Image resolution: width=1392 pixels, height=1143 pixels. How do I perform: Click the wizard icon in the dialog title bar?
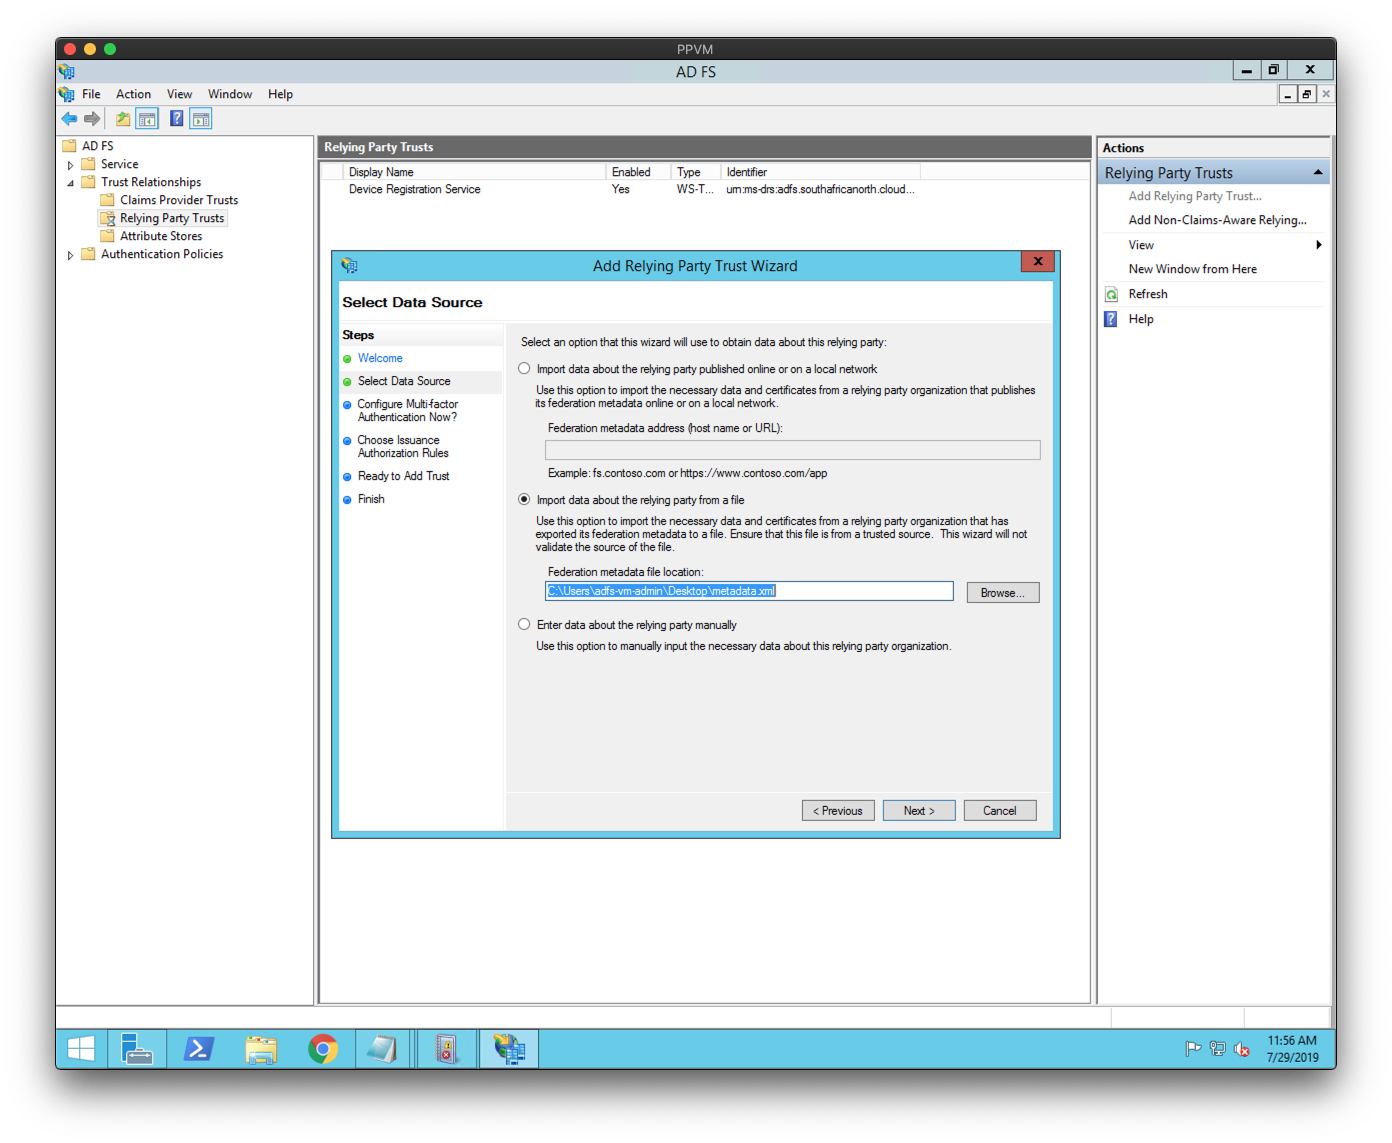[349, 265]
